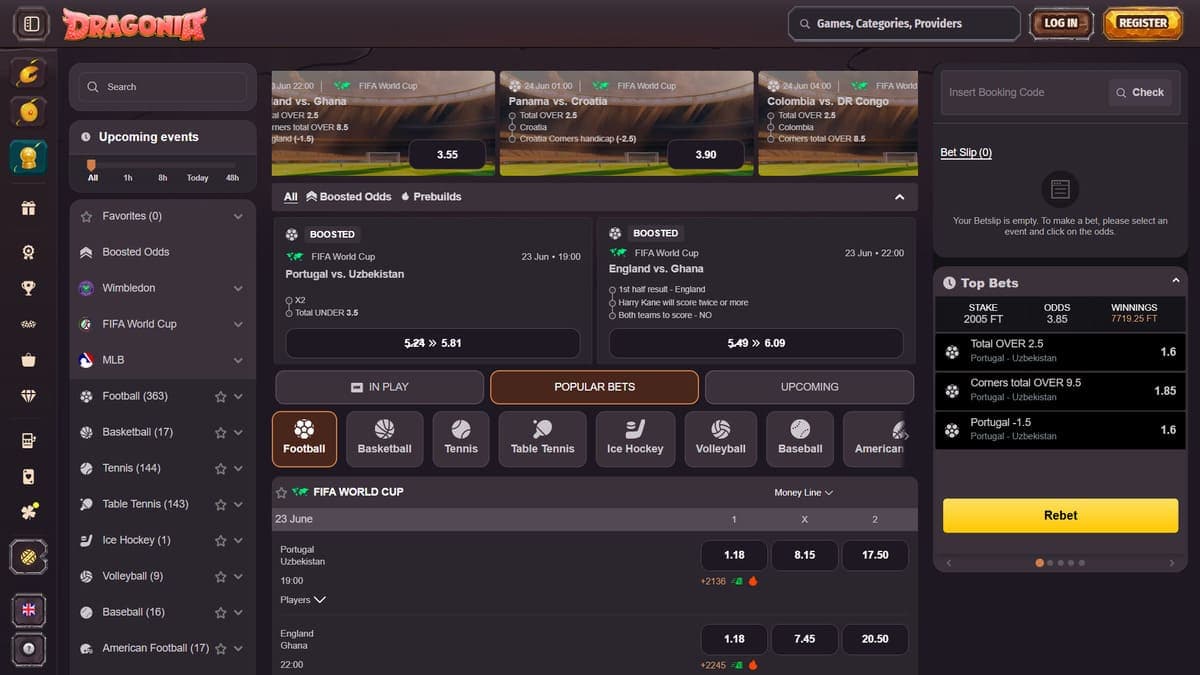Collapse the boosted odds section chevron
The image size is (1200, 675).
coord(899,197)
